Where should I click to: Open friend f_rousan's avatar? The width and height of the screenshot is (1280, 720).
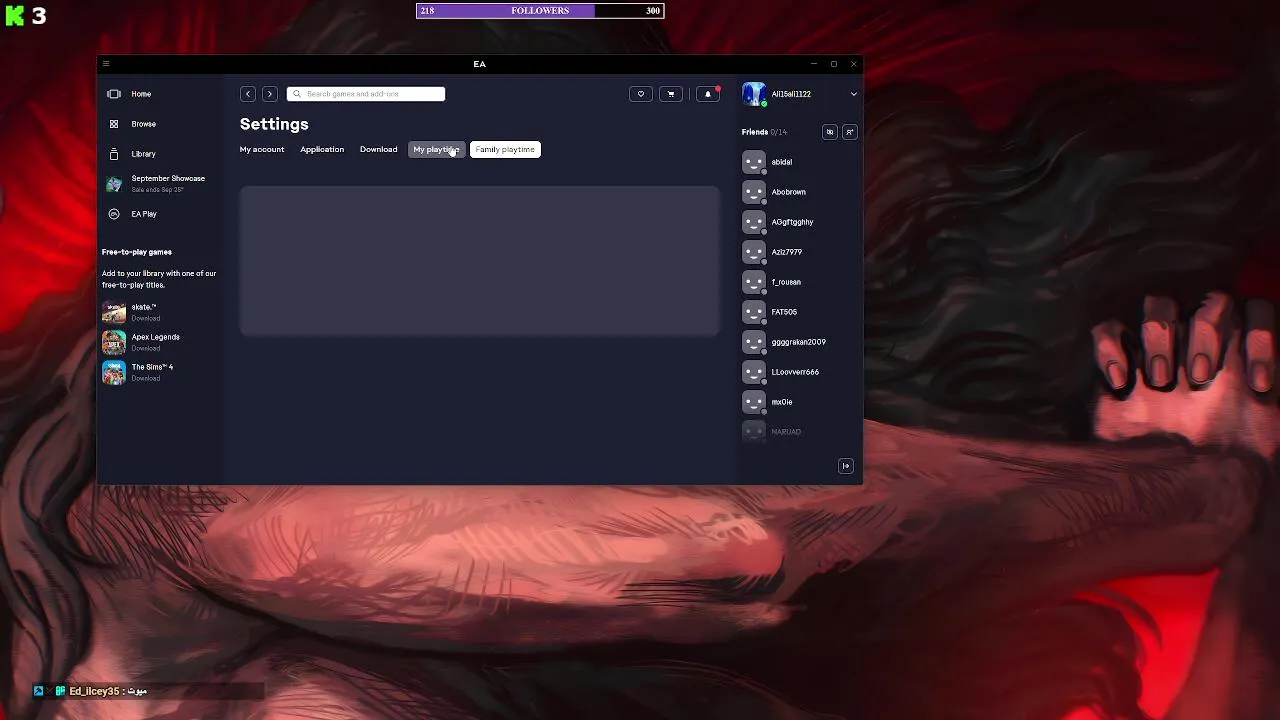[754, 282]
